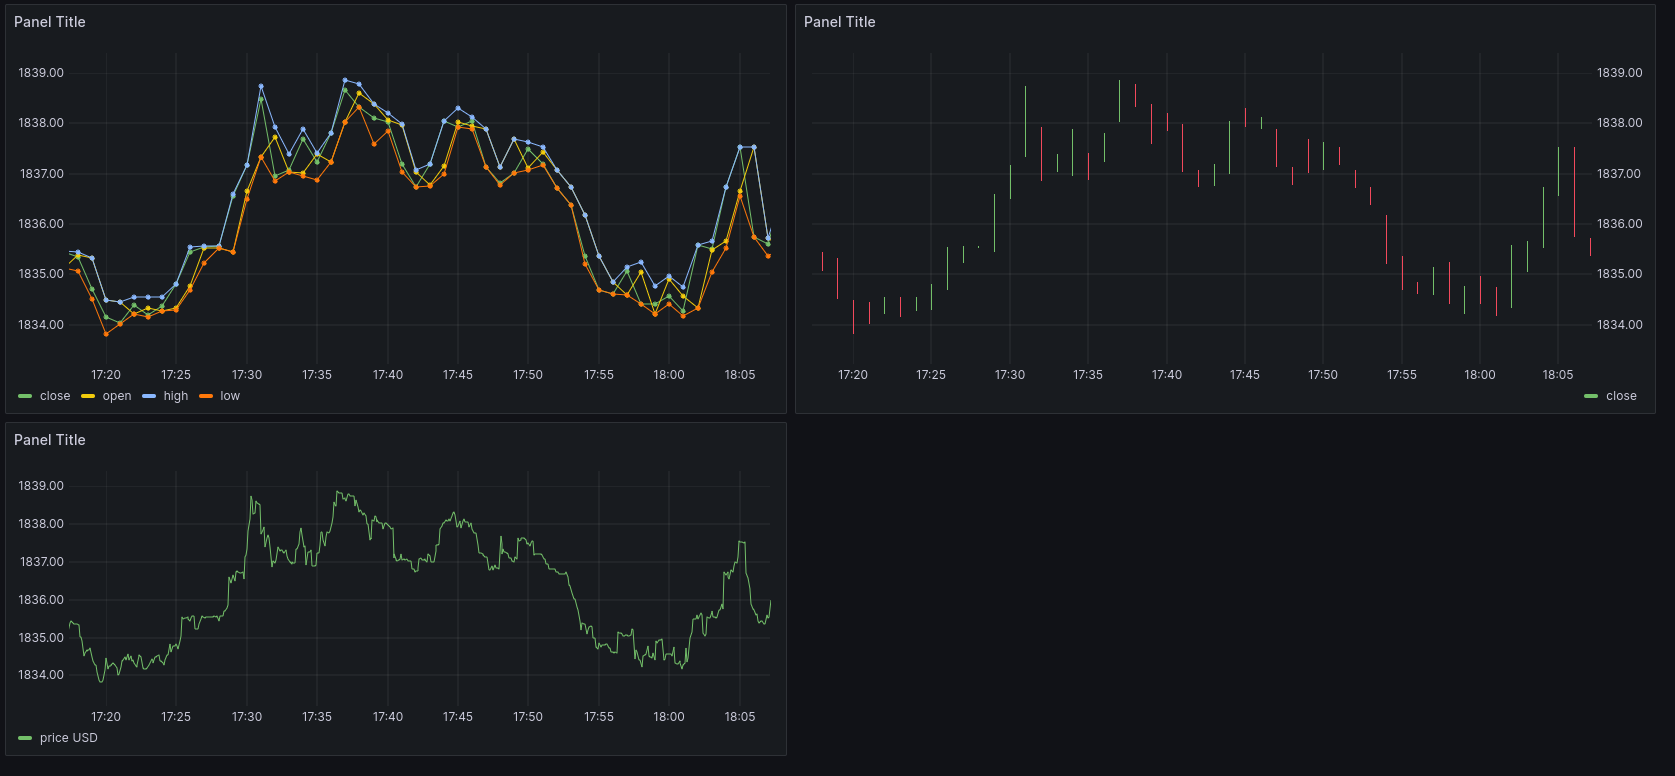Screen dimensions: 1675x776
Task: Click "close" color swatch in candlestick panel legend
Action: click(1591, 397)
